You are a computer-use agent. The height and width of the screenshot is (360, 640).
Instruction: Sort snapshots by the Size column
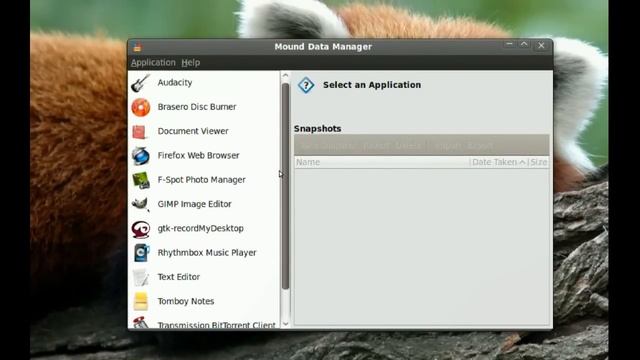538,162
